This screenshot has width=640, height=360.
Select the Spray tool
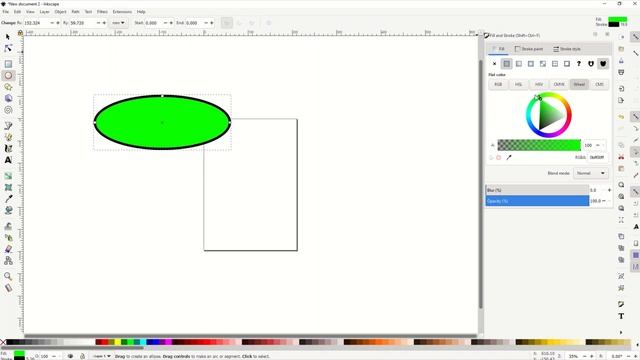coord(8,238)
